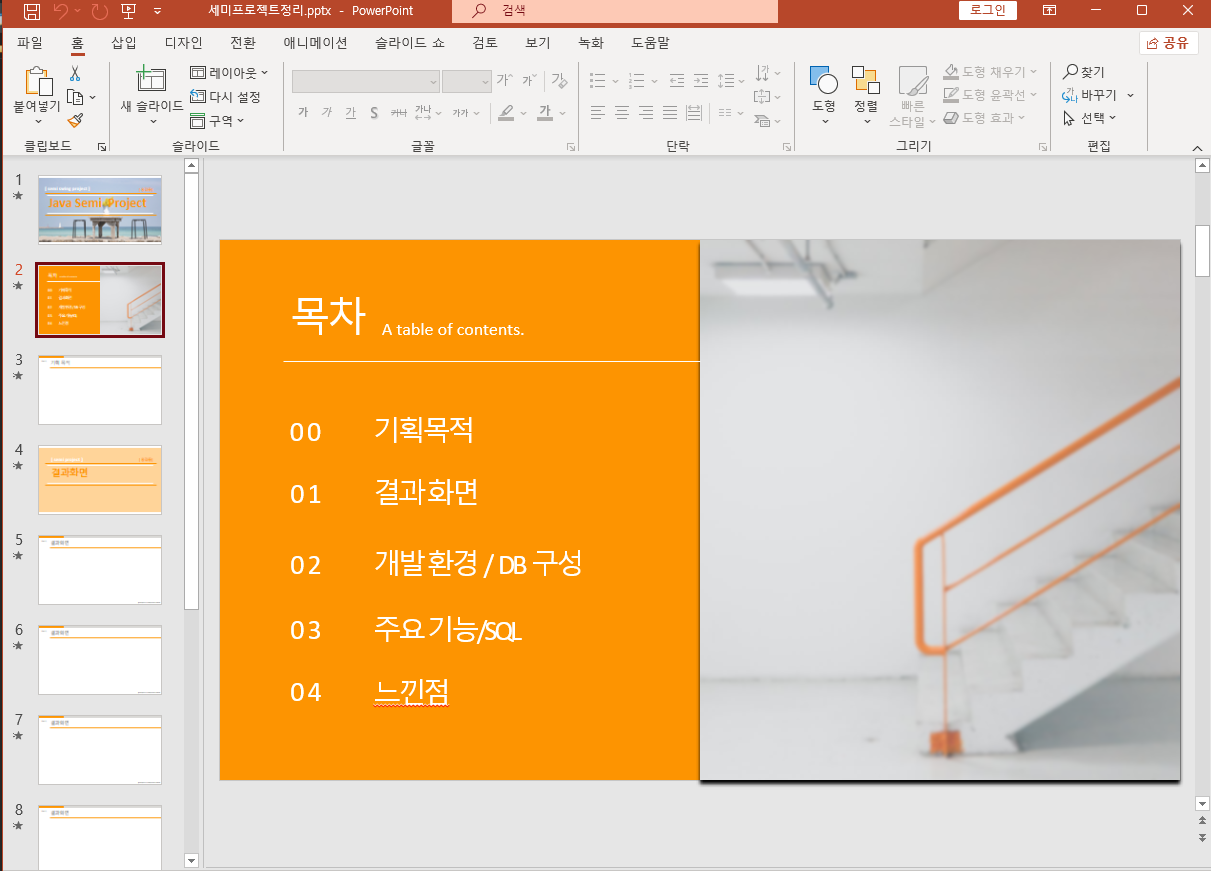Open Ribbon Display Options button

tap(1050, 11)
